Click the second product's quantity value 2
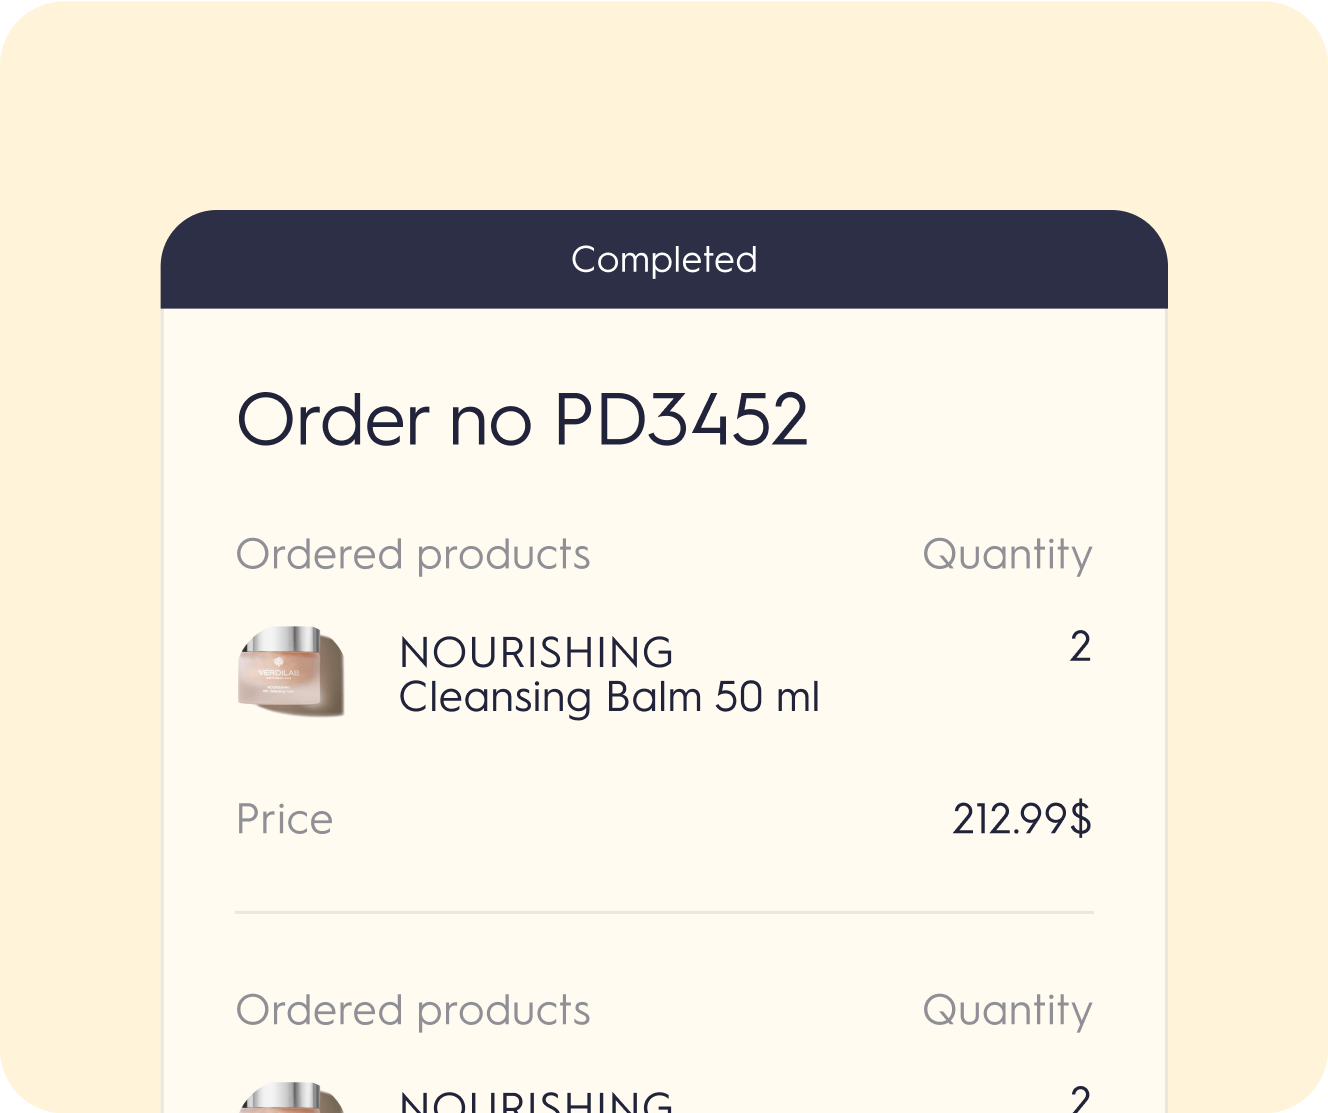The width and height of the screenshot is (1328, 1113). (x=1080, y=1100)
